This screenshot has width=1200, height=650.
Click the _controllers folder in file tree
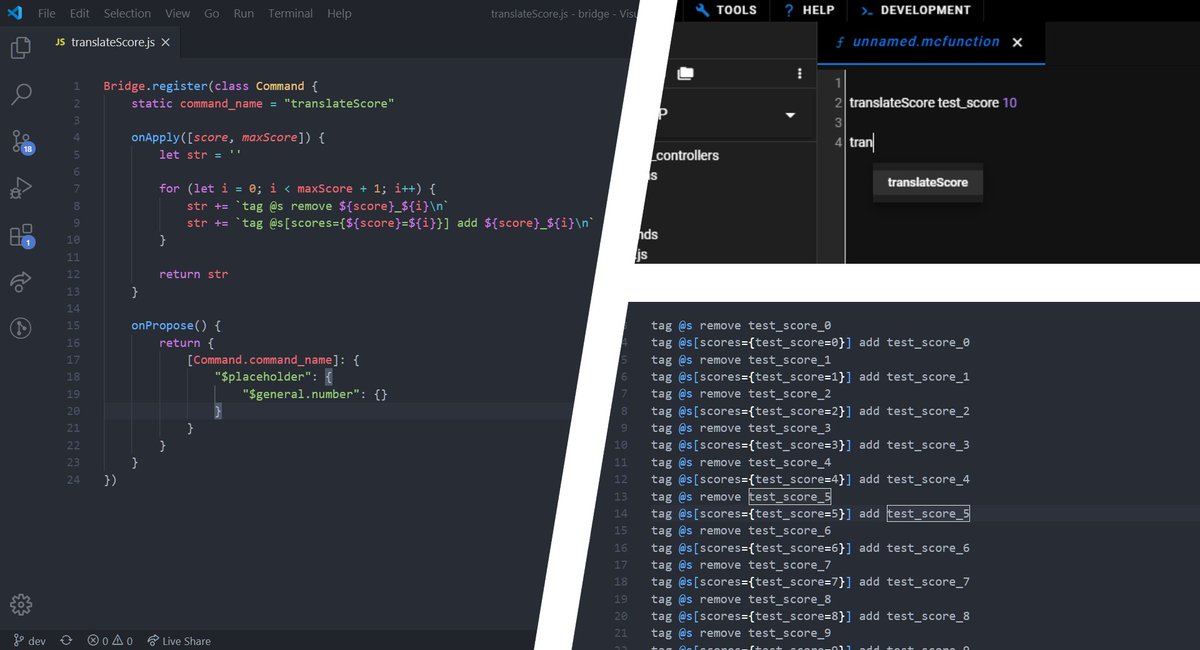click(685, 155)
